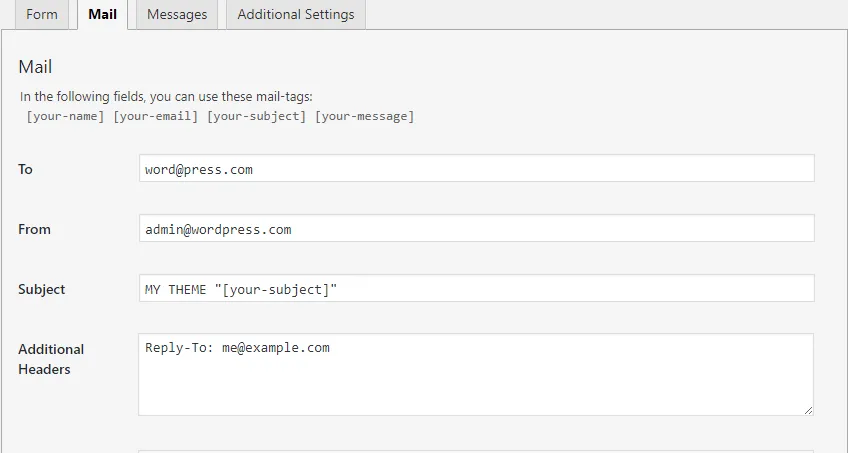
Task: Focus the From address field
Action: [x=476, y=229]
